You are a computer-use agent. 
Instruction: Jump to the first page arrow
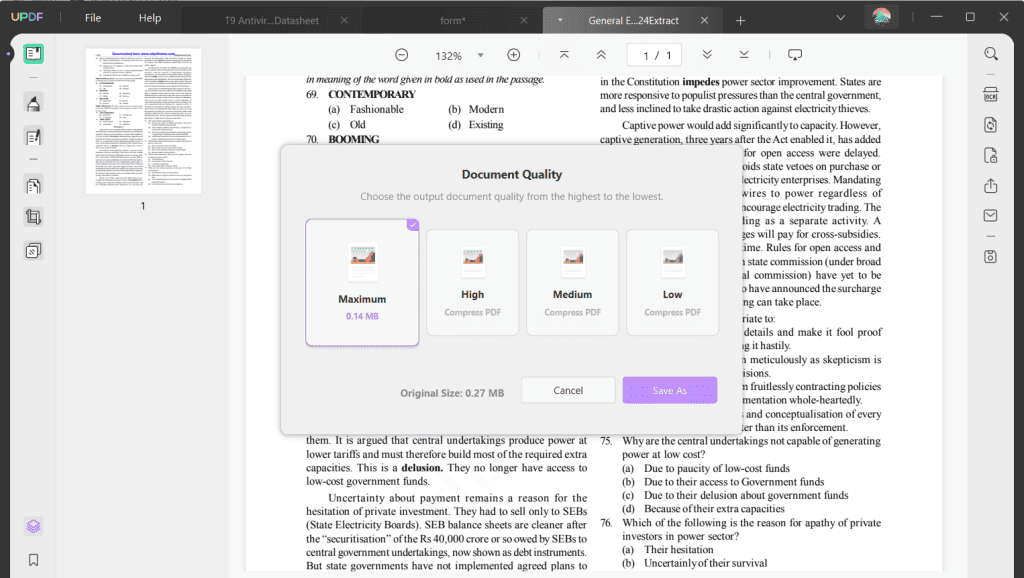[x=564, y=55]
